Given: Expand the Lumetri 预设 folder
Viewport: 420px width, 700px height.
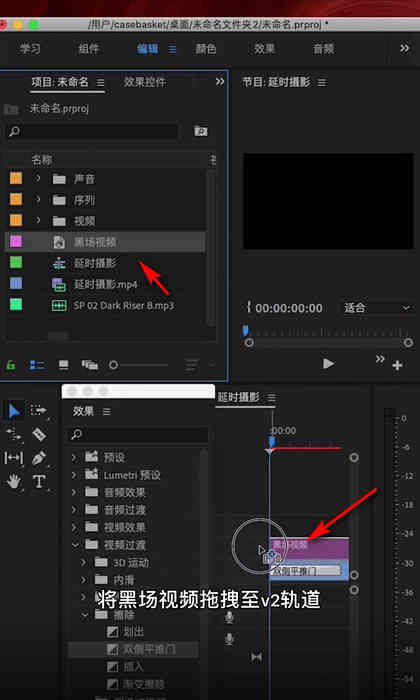Looking at the screenshot, I should [74, 475].
